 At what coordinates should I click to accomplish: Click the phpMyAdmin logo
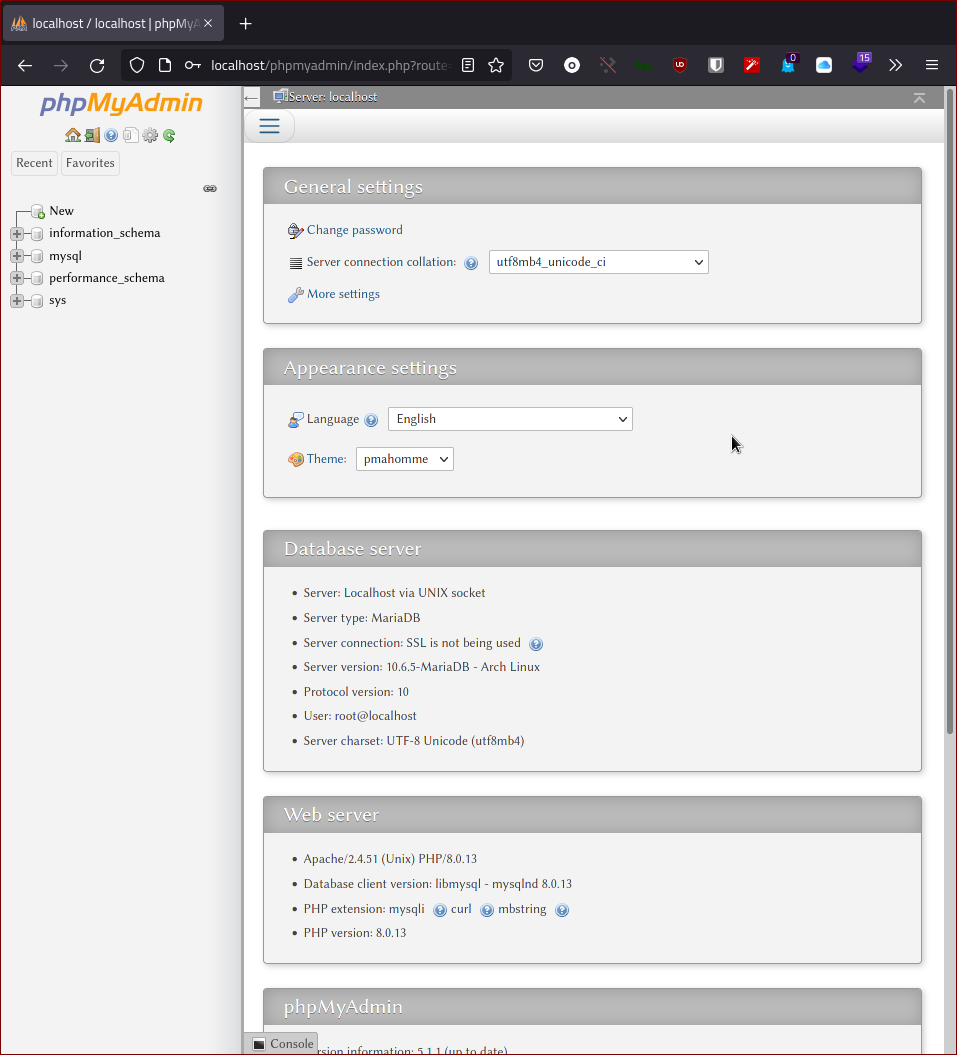pos(121,103)
